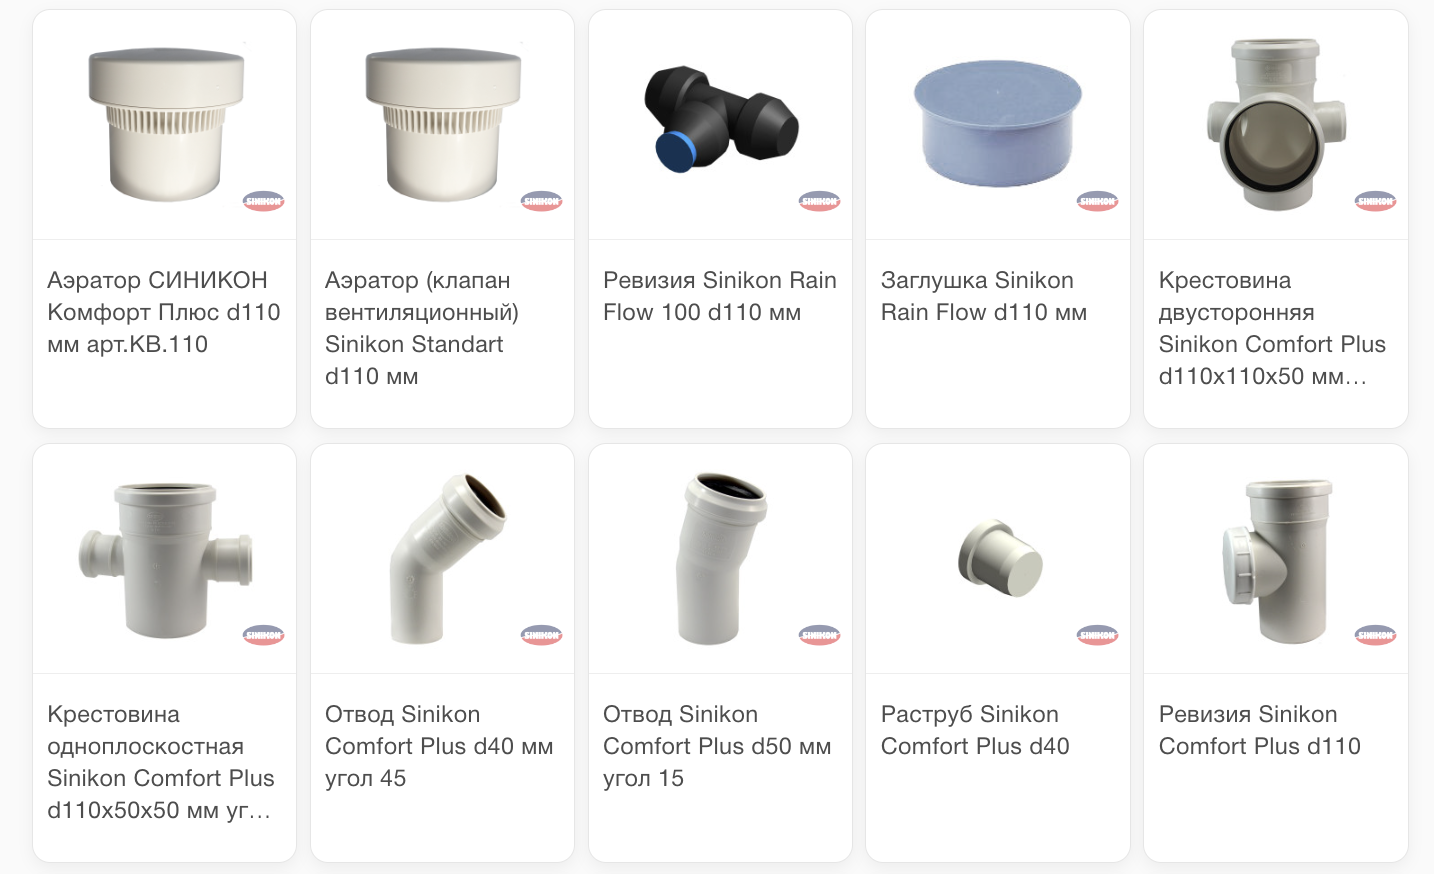
Task: Open the Раструб Sinikon Comfort Plus d40 link
Action: point(975,730)
